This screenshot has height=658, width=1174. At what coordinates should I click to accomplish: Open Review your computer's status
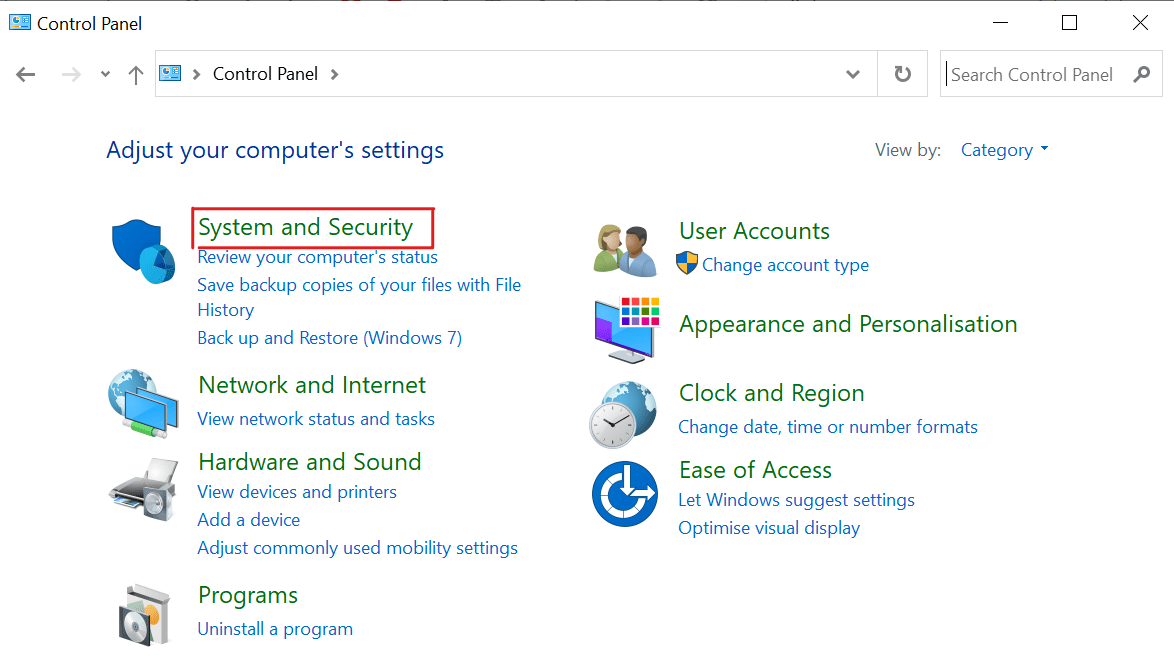point(317,258)
